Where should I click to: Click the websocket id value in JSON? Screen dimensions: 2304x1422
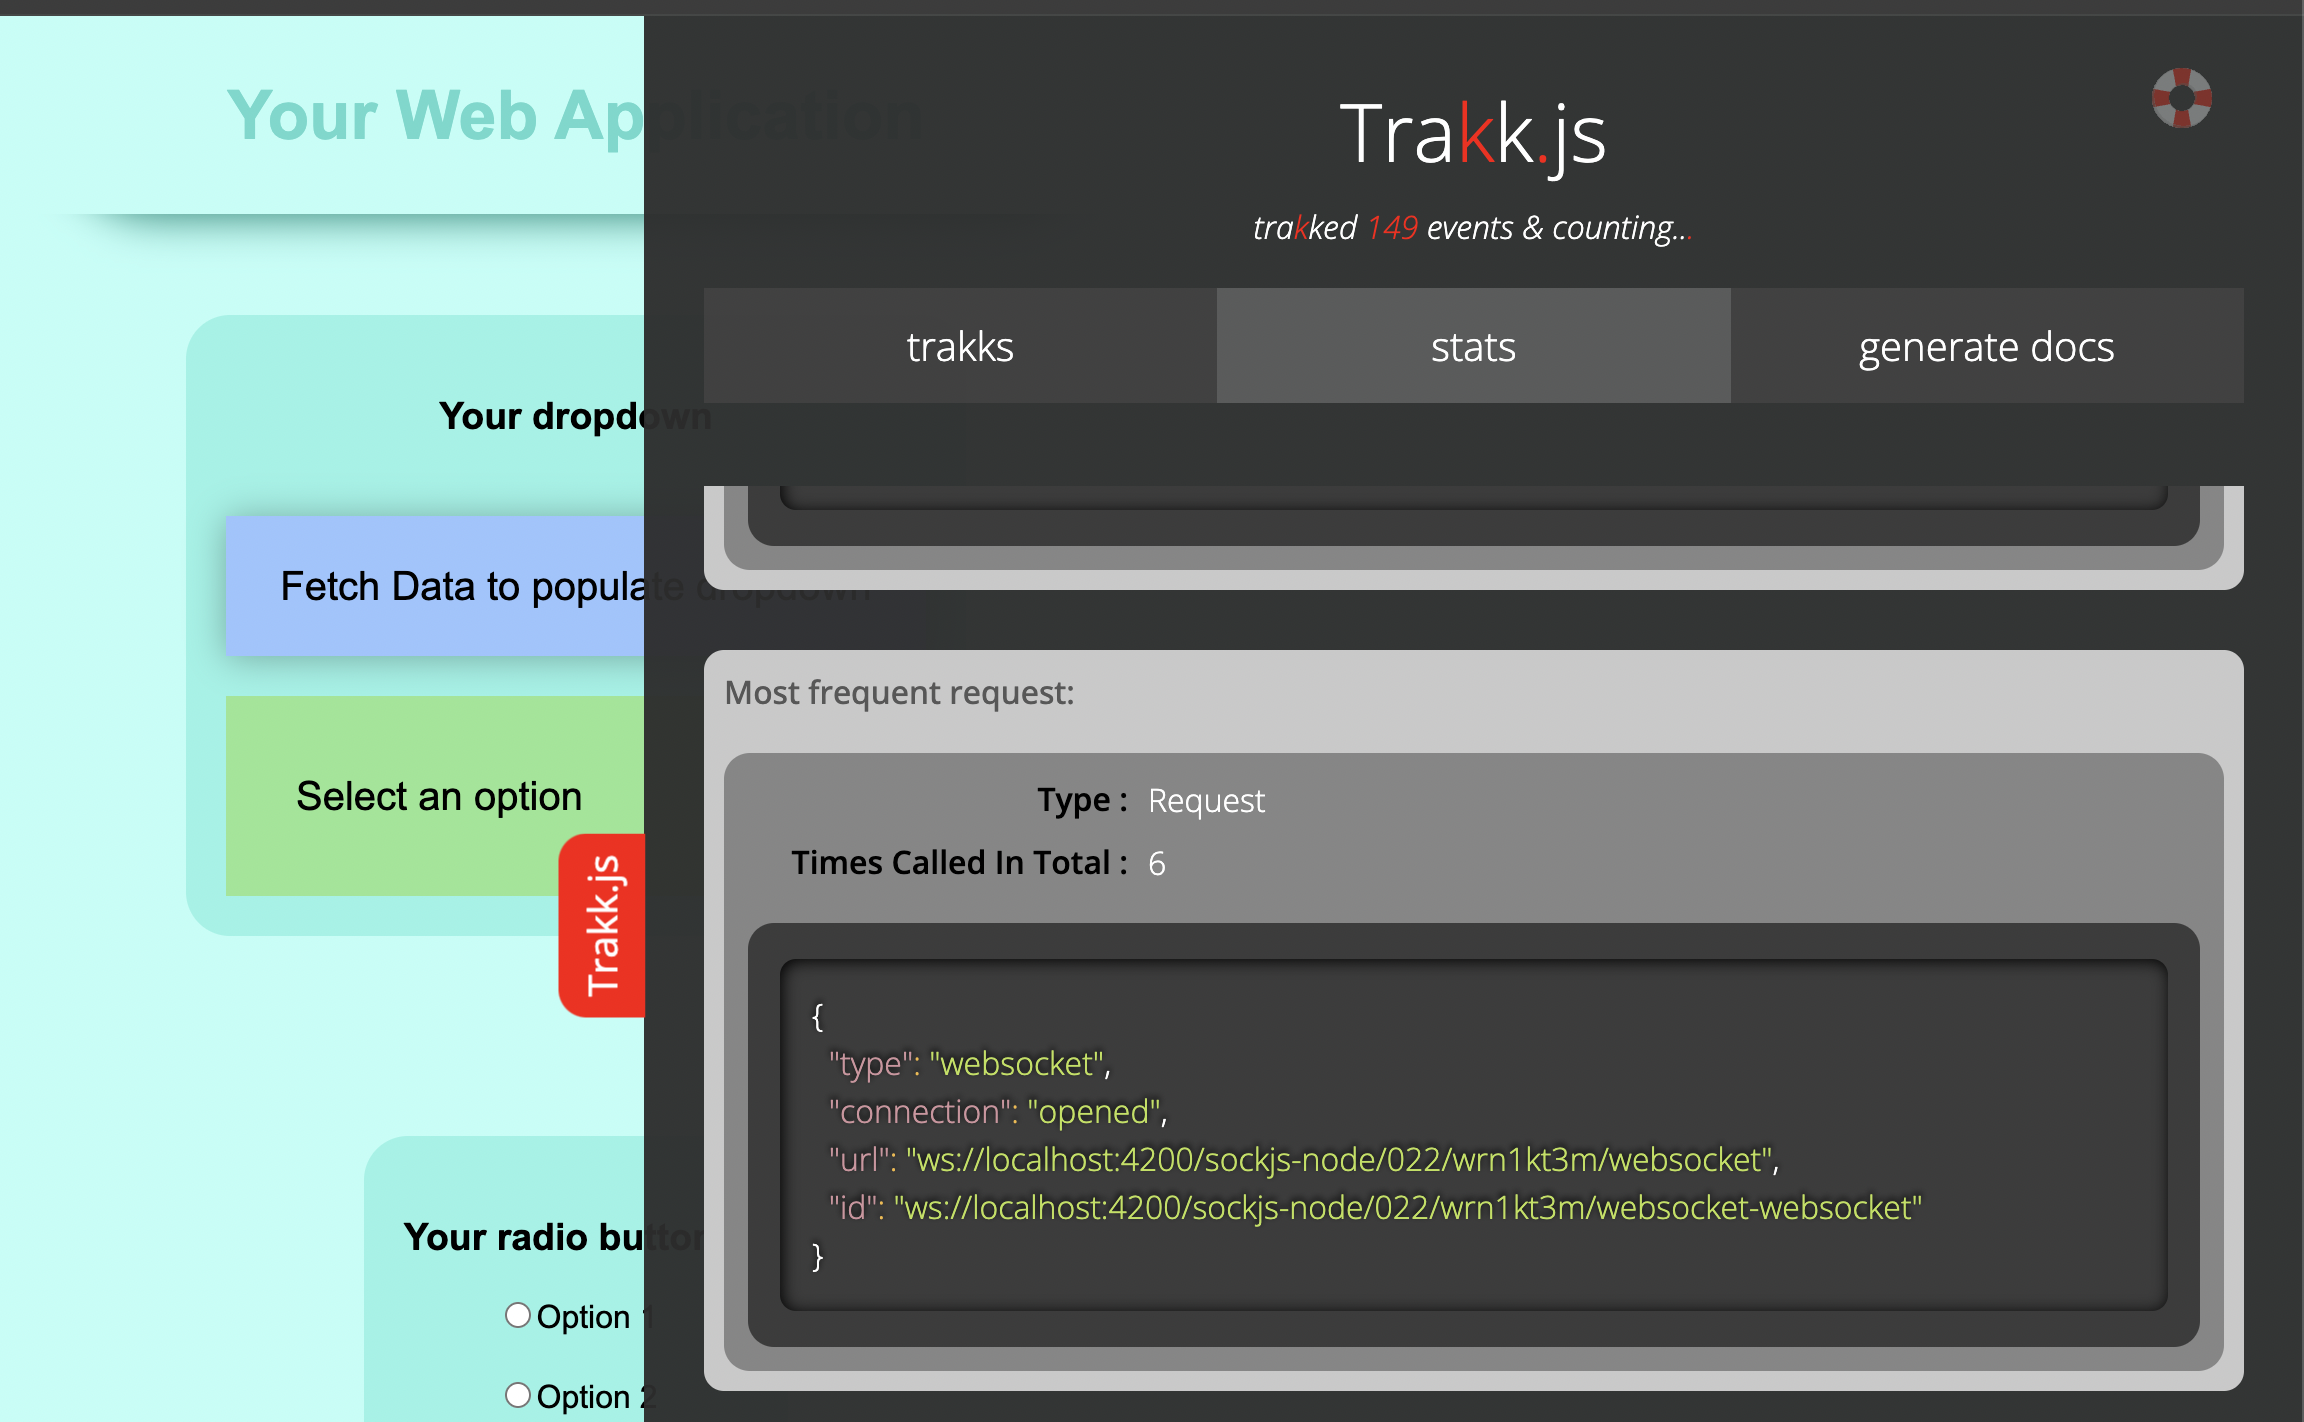[1407, 1208]
